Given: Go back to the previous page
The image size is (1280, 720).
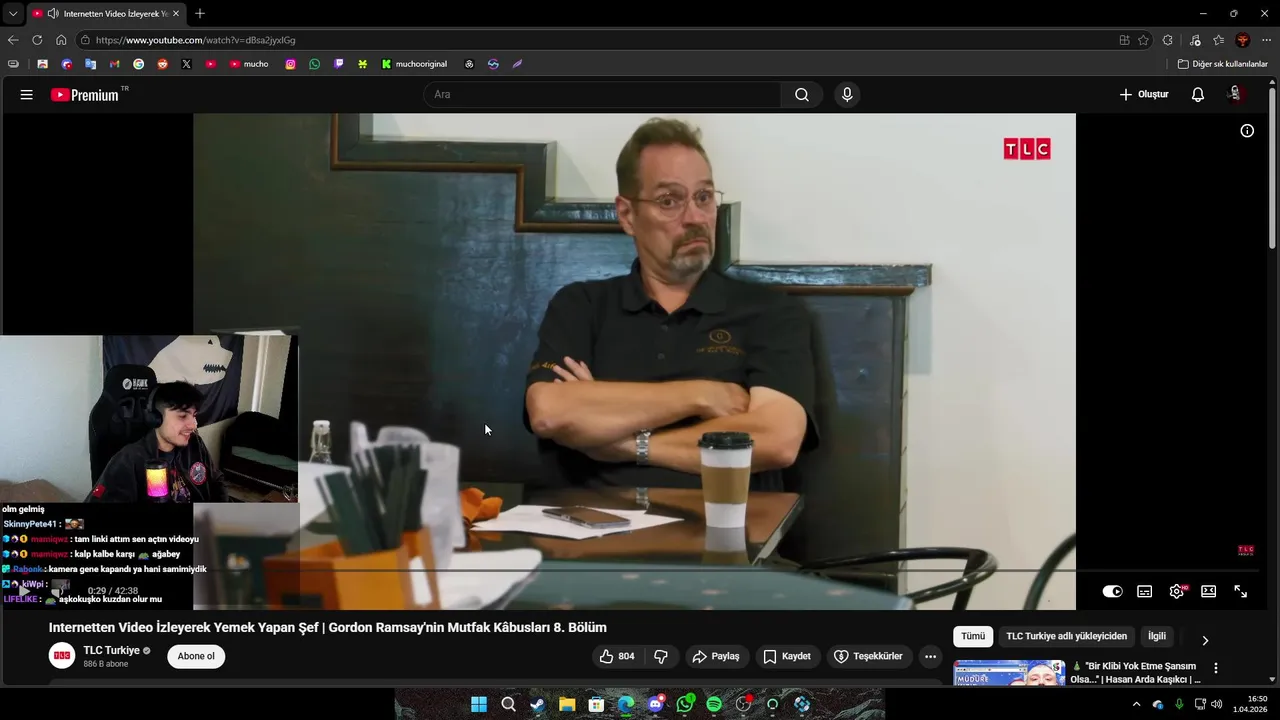Looking at the screenshot, I should click(x=13, y=40).
